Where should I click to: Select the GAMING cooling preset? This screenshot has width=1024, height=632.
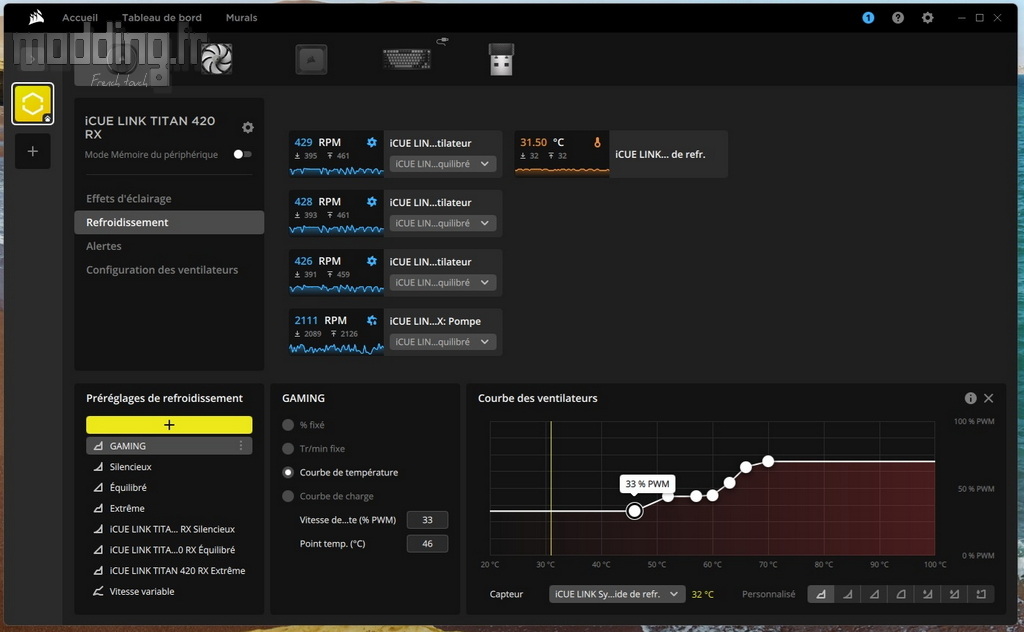coord(169,445)
